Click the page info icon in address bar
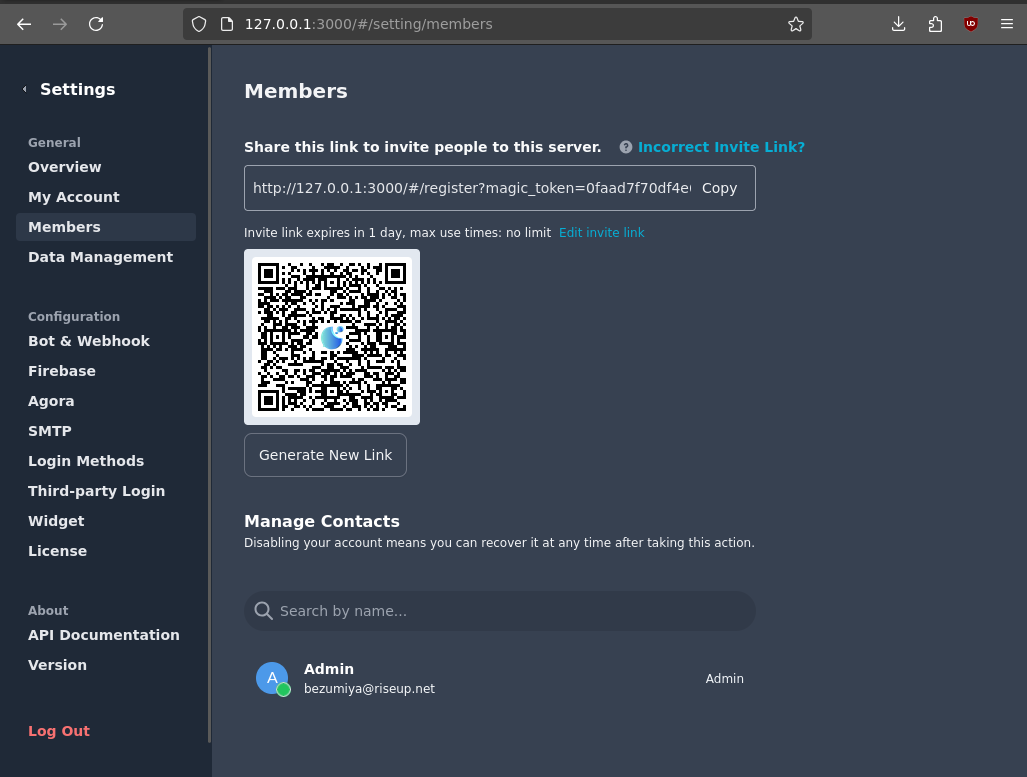1027x777 pixels. point(227,24)
